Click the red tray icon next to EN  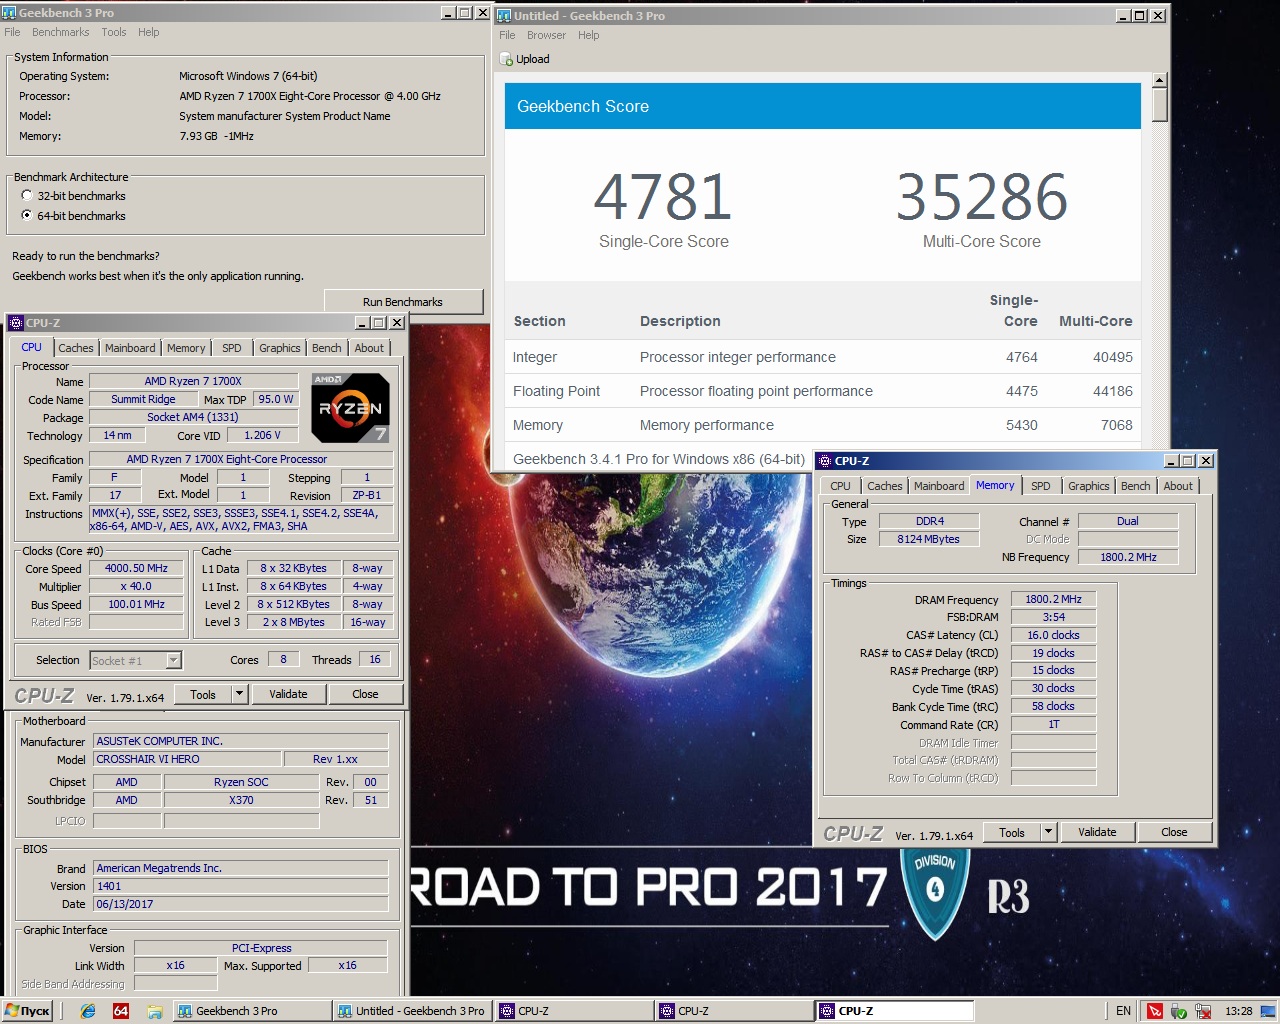click(x=1155, y=1011)
